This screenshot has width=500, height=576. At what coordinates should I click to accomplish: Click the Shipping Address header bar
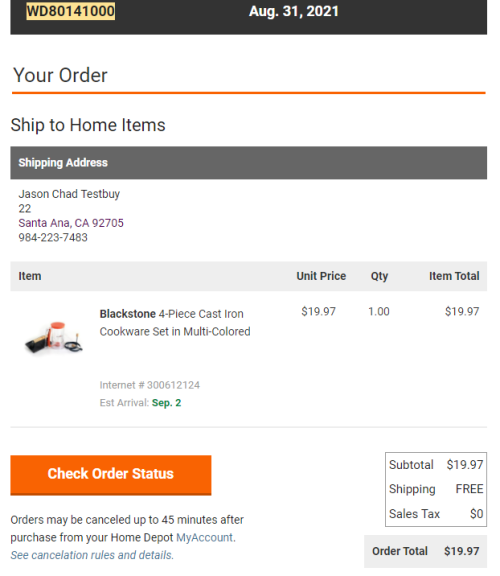click(x=249, y=163)
